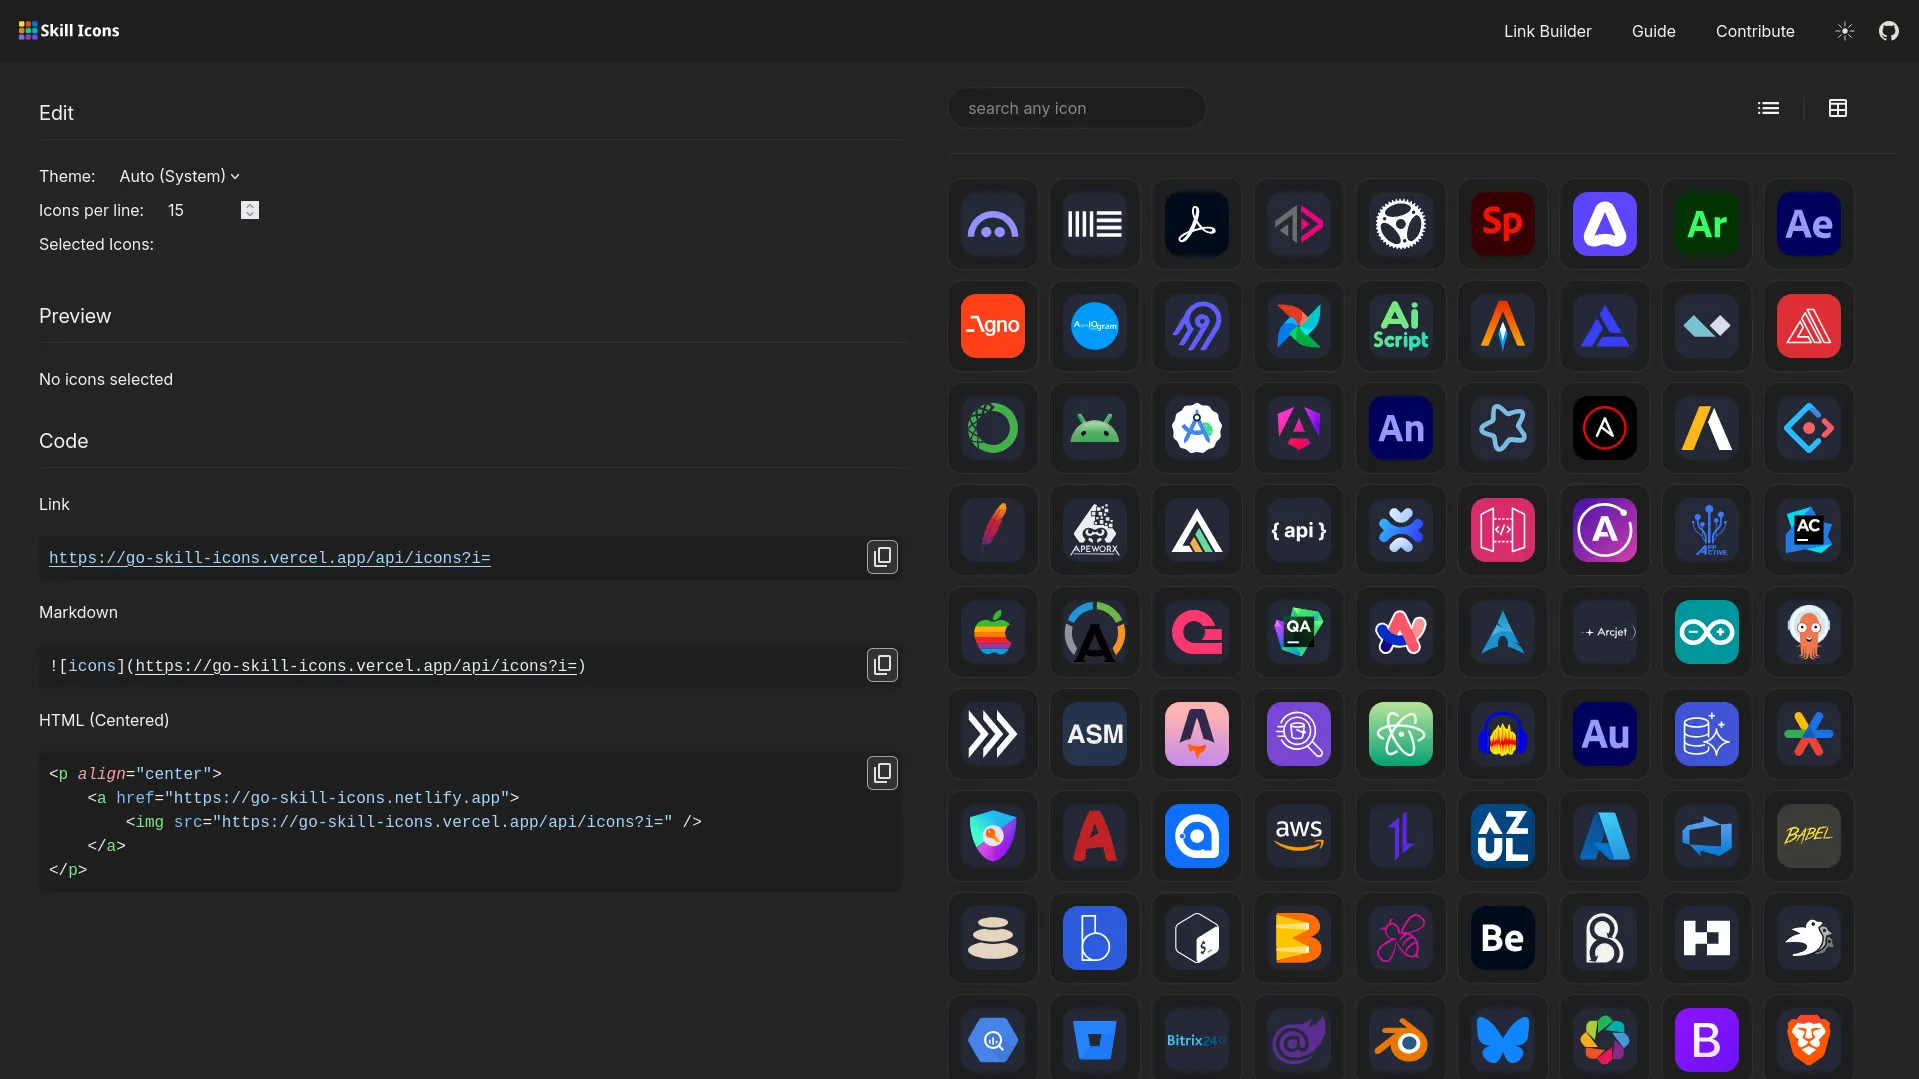Click the Icons per line stepper arrows
The image size is (1919, 1079).
click(250, 210)
